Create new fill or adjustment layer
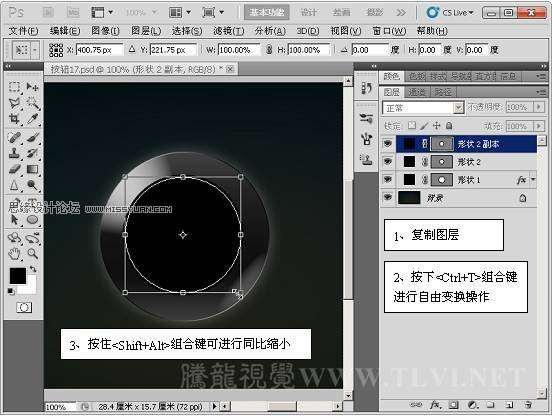Image resolution: width=552 pixels, height=416 pixels. [472, 405]
